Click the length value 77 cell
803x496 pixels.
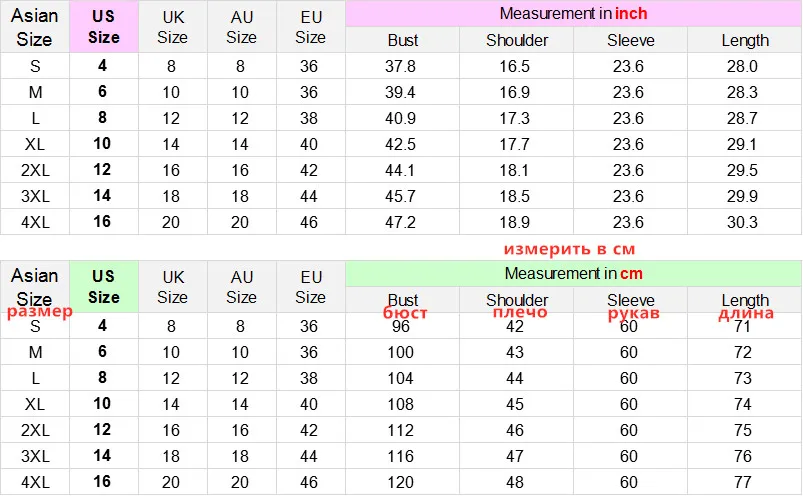(744, 482)
